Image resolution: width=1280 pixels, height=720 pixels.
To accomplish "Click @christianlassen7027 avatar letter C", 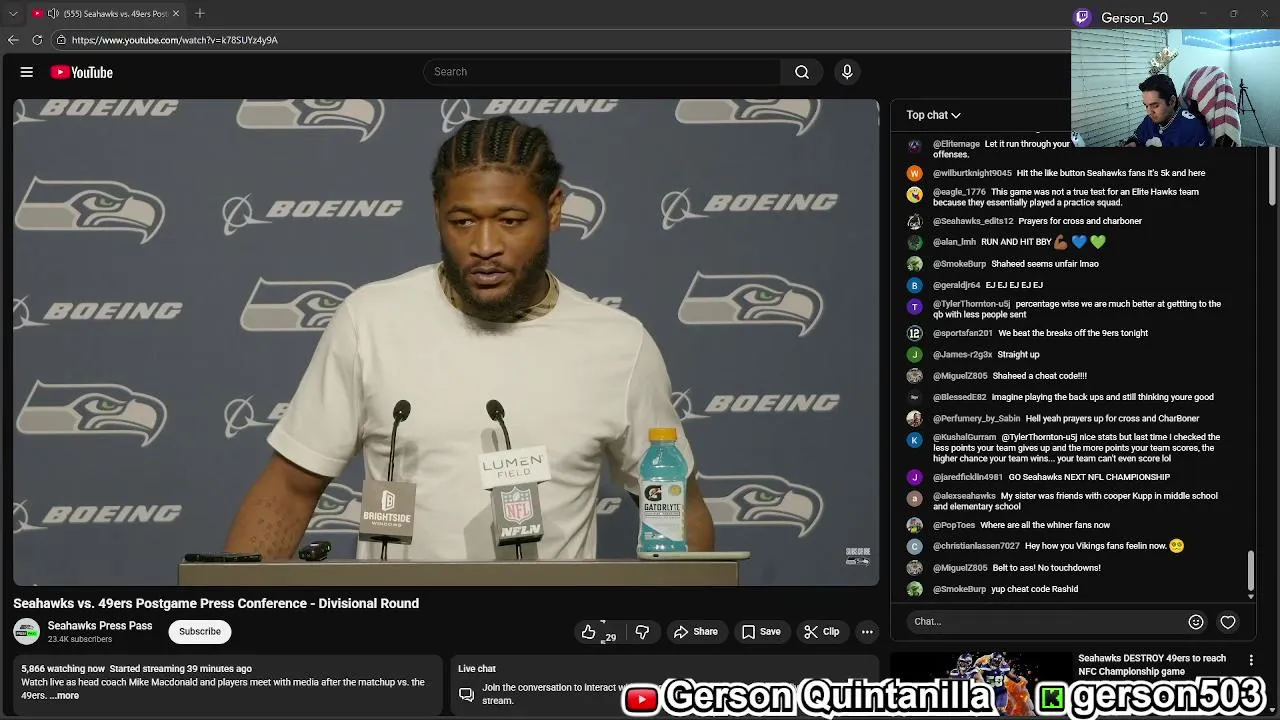I will [x=914, y=546].
